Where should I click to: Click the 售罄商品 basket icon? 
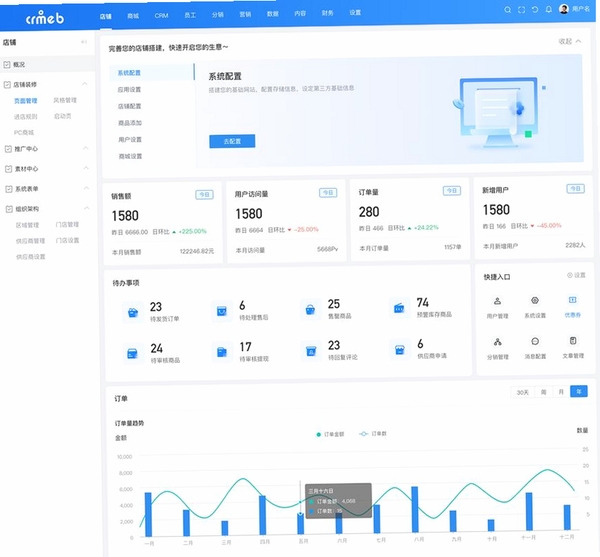point(310,309)
